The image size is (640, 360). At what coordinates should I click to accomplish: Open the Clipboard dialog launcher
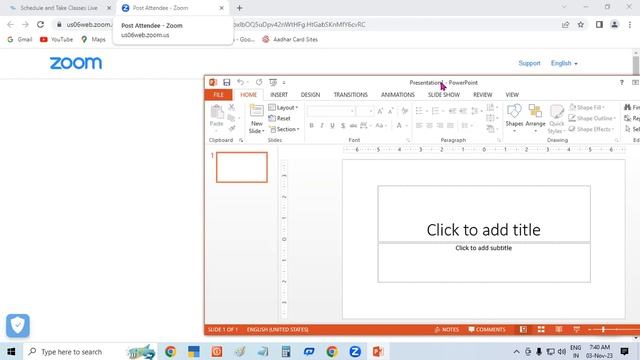click(x=241, y=140)
